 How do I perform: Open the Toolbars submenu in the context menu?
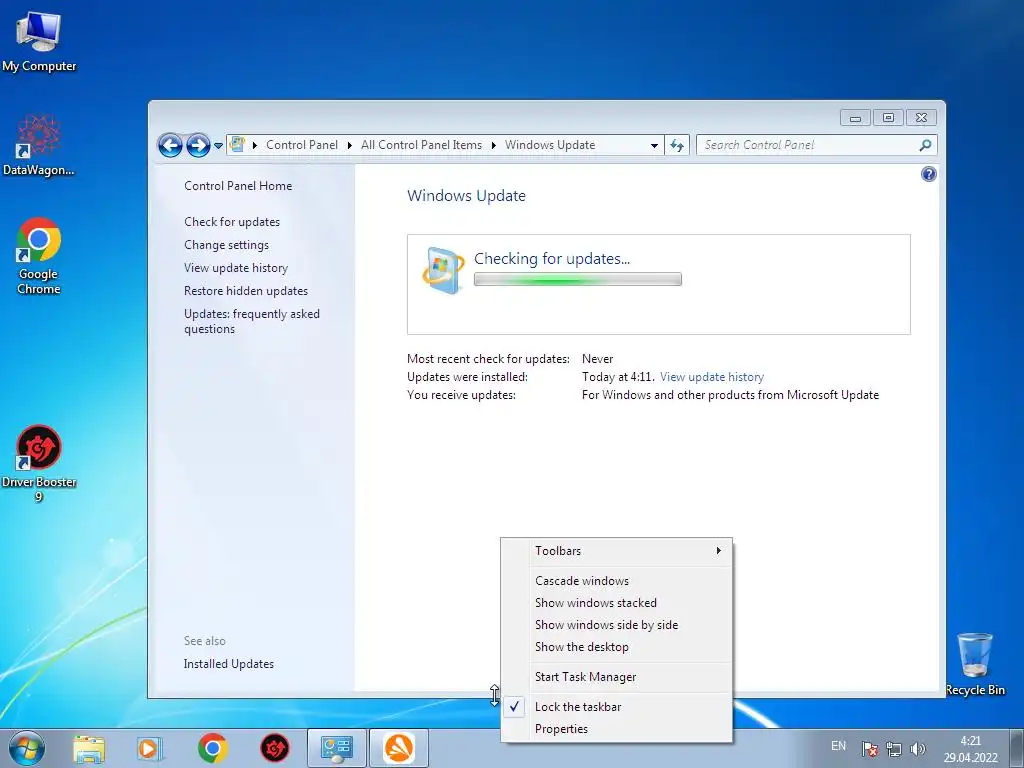616,551
